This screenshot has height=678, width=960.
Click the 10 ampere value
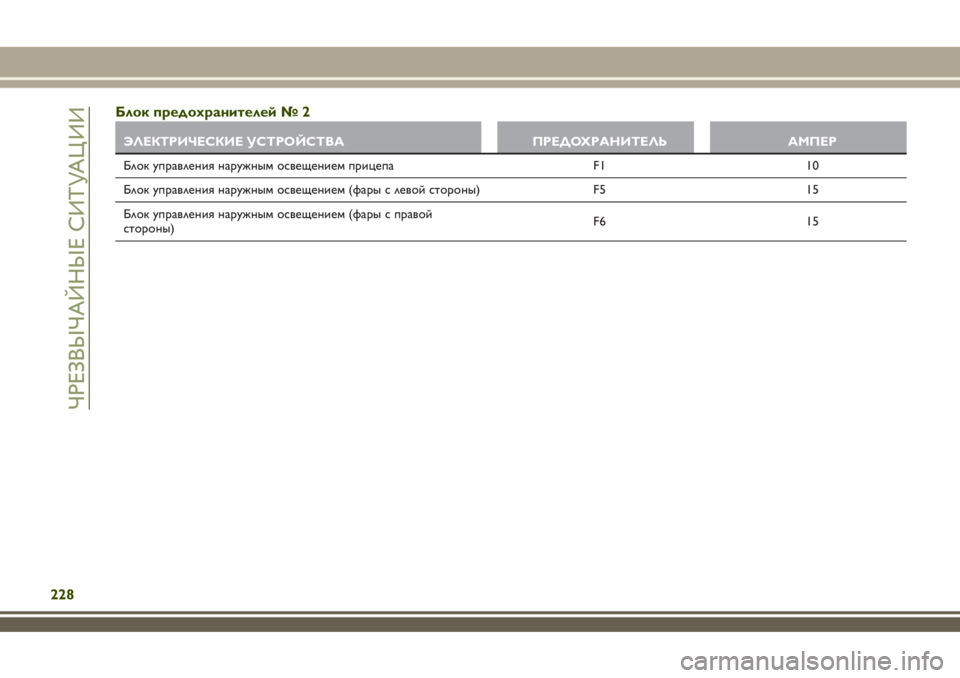click(811, 165)
